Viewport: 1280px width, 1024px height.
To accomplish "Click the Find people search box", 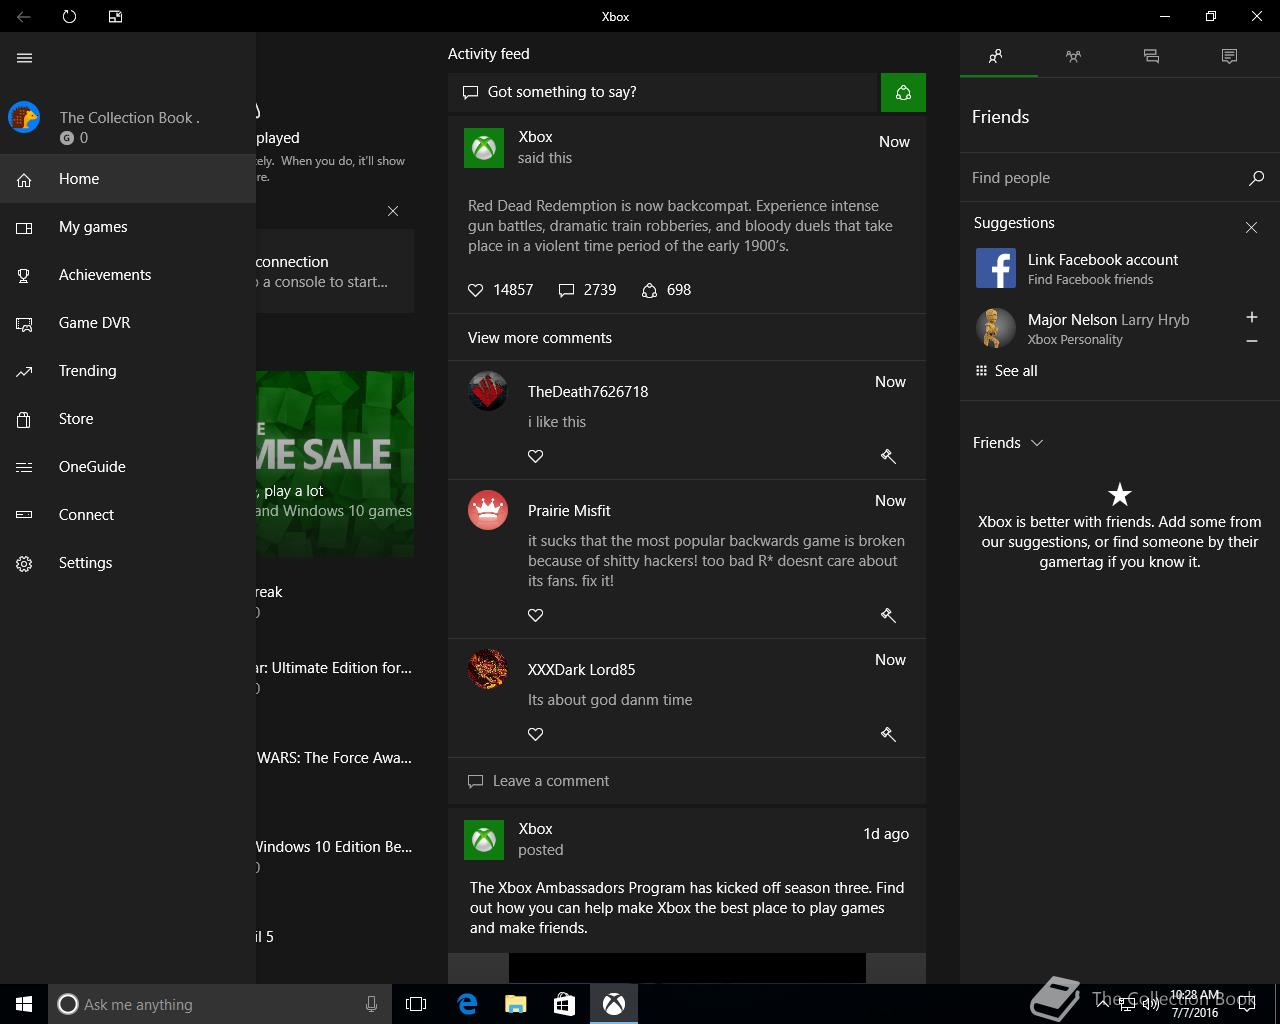I will pos(1105,178).
